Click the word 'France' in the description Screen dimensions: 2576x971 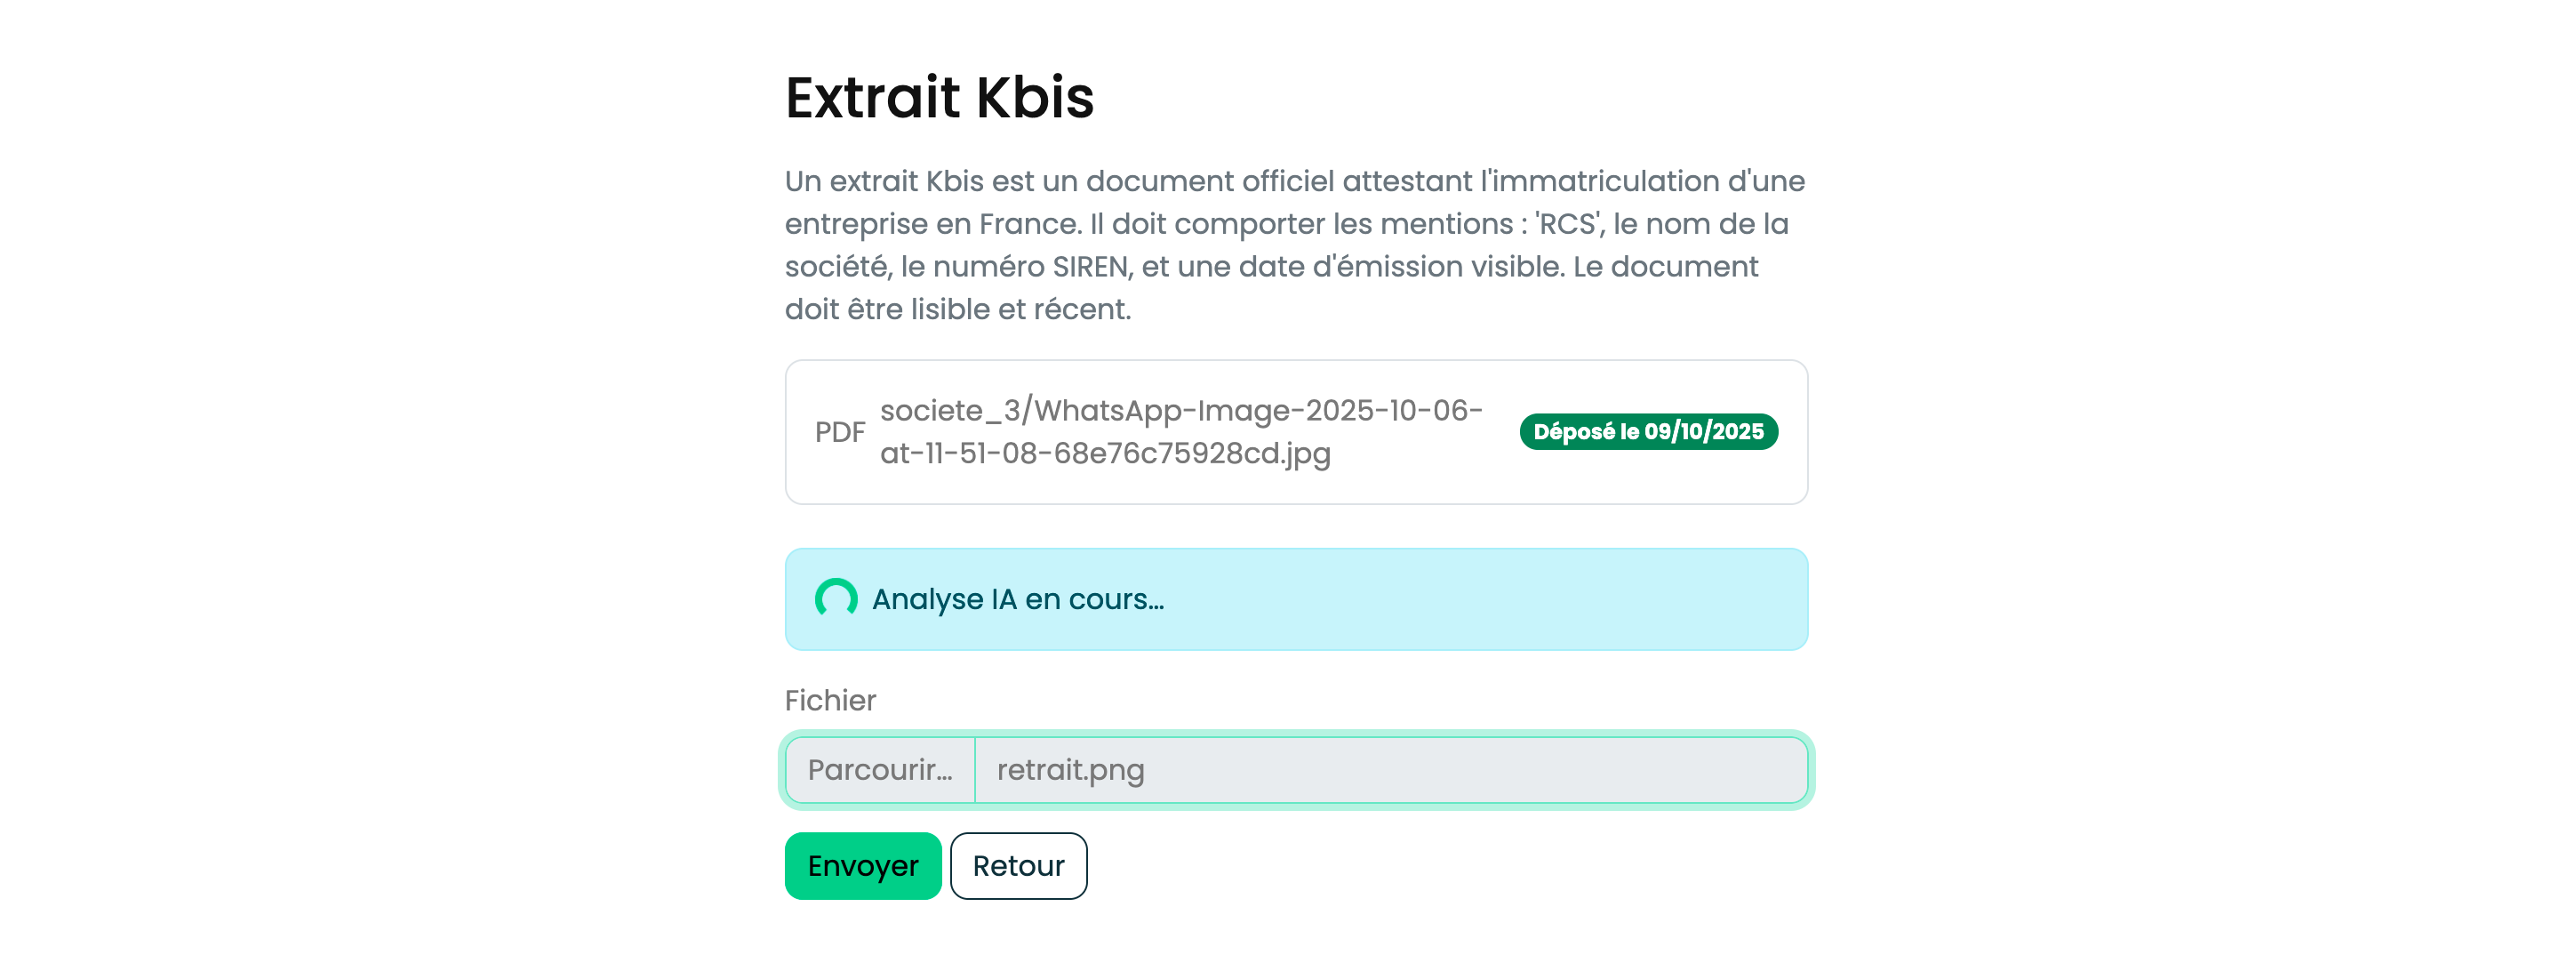[1028, 224]
